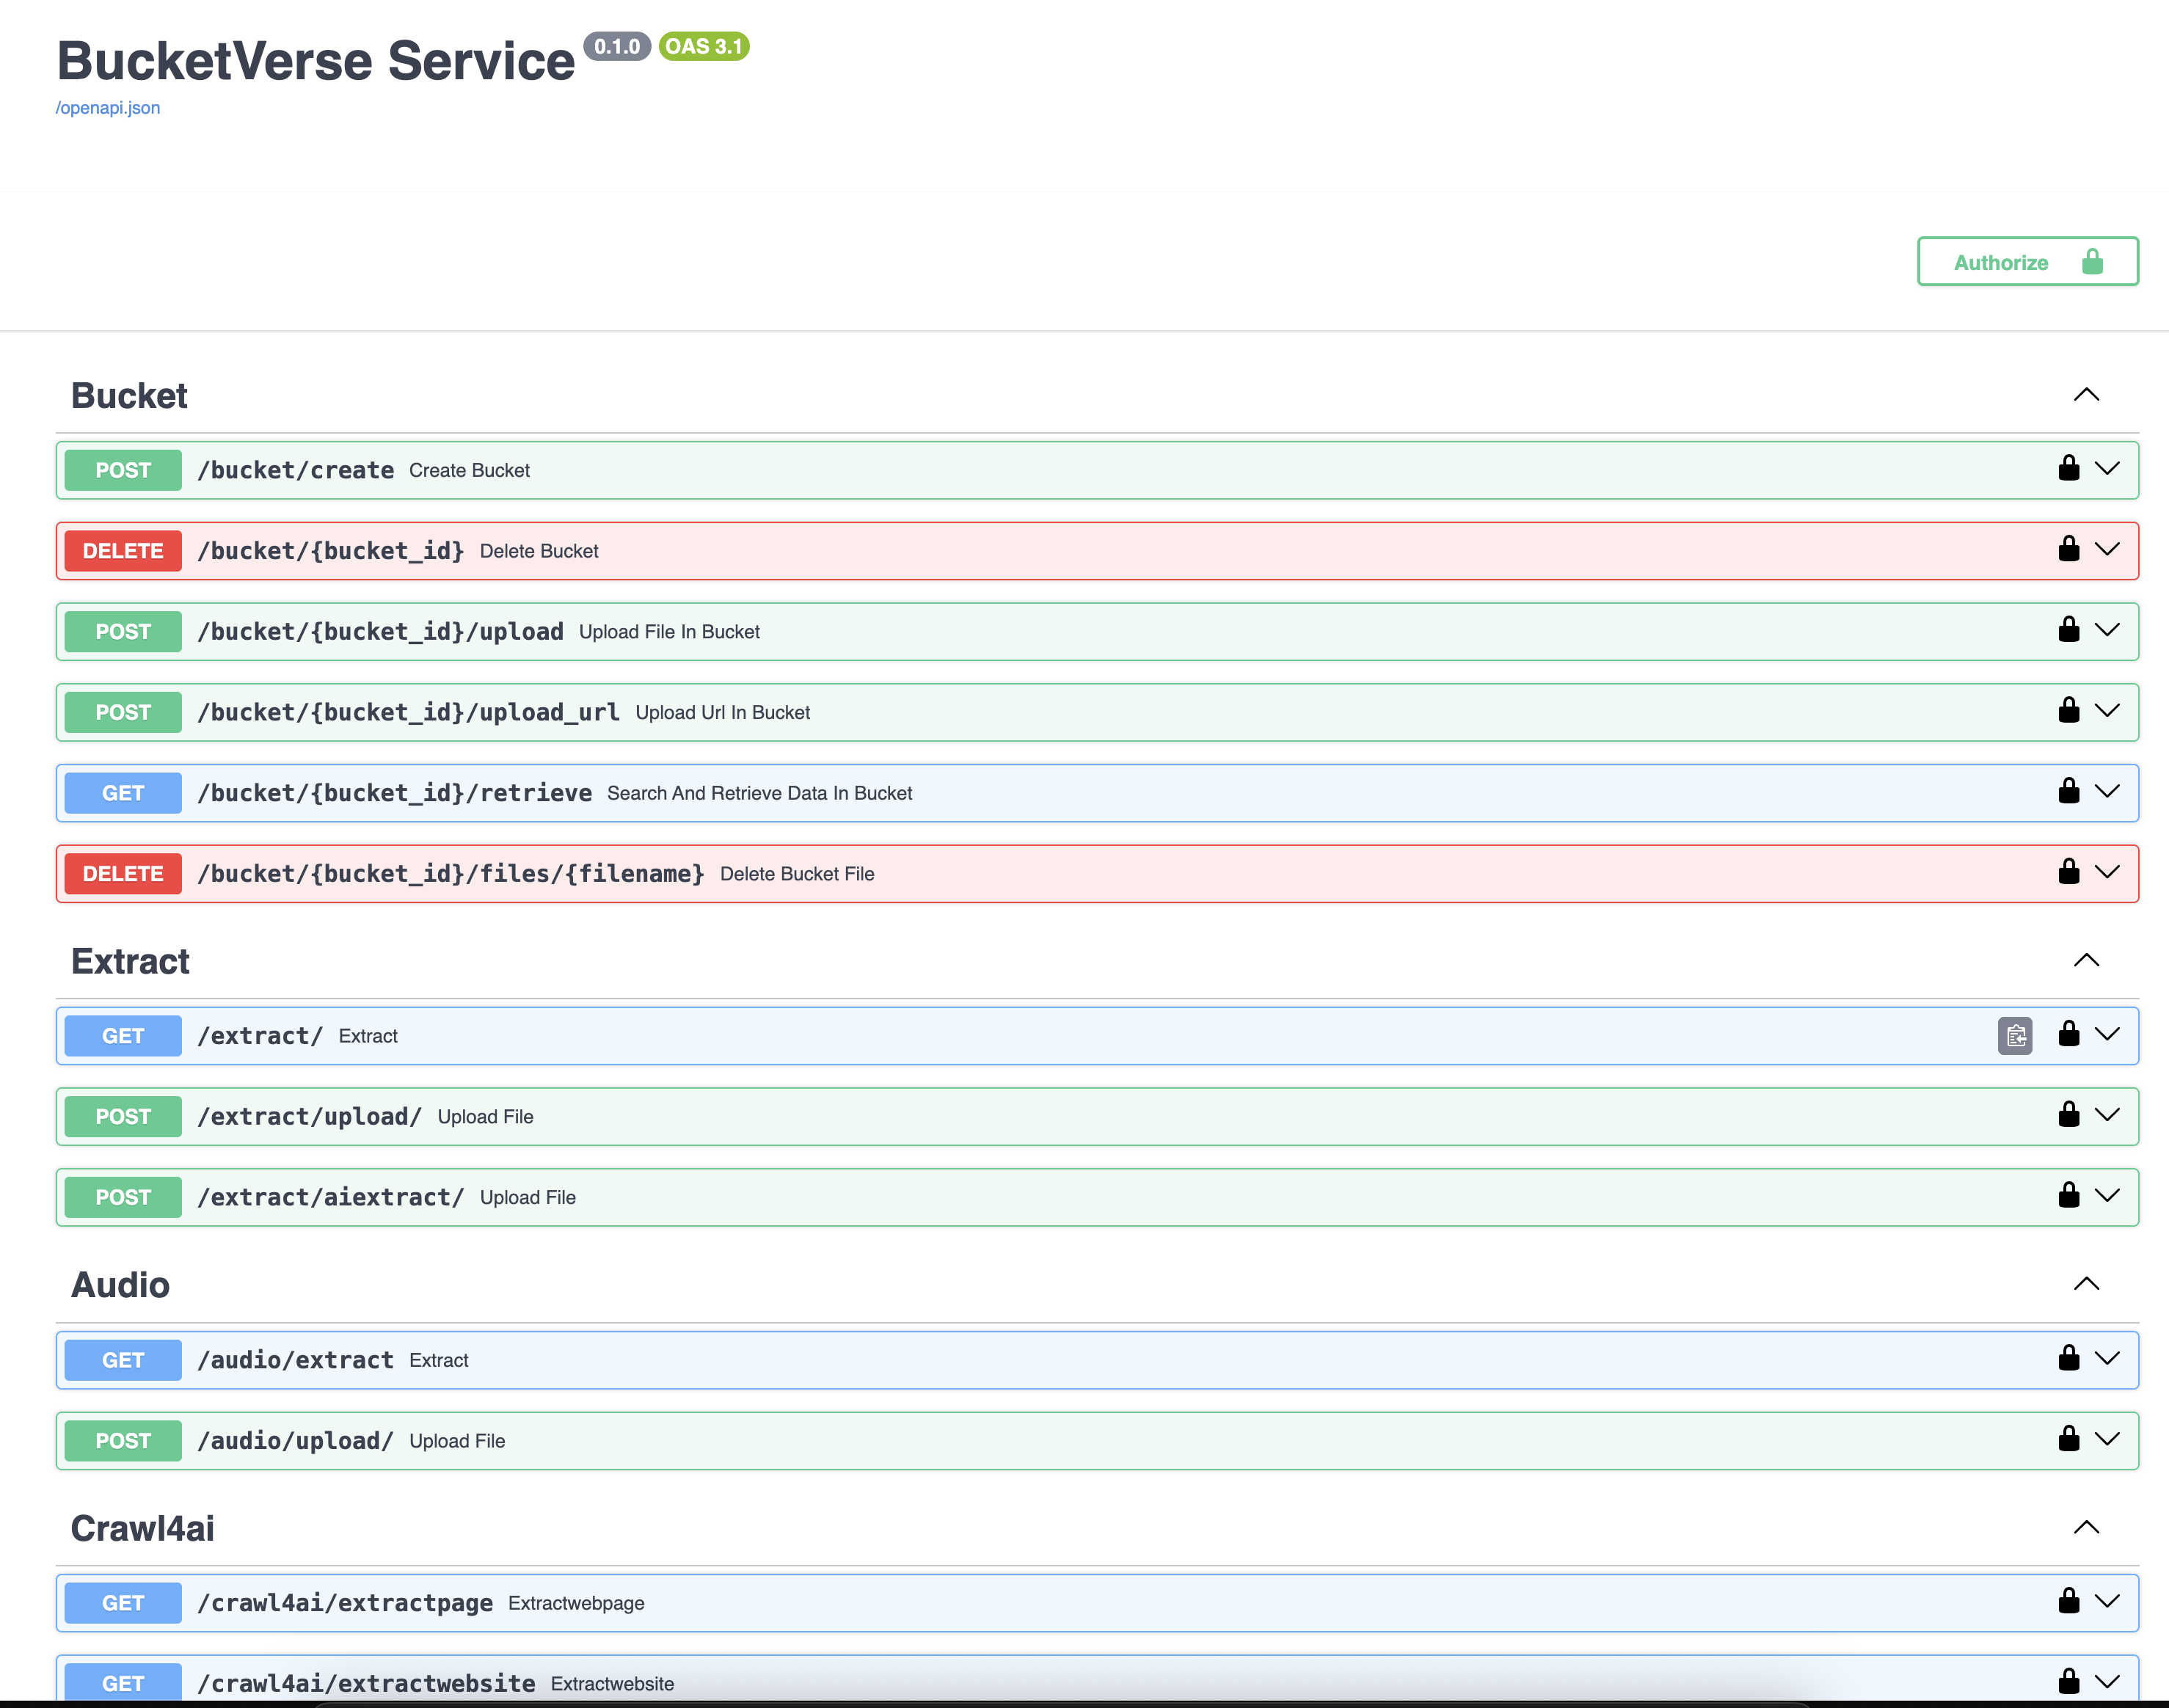Click the lock icon on Delete Bucket row
Image resolution: width=2169 pixels, height=1708 pixels.
(2069, 549)
